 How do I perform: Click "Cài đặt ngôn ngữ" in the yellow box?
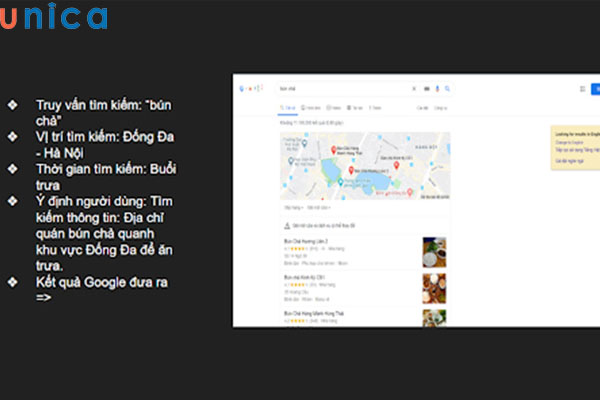point(569,161)
